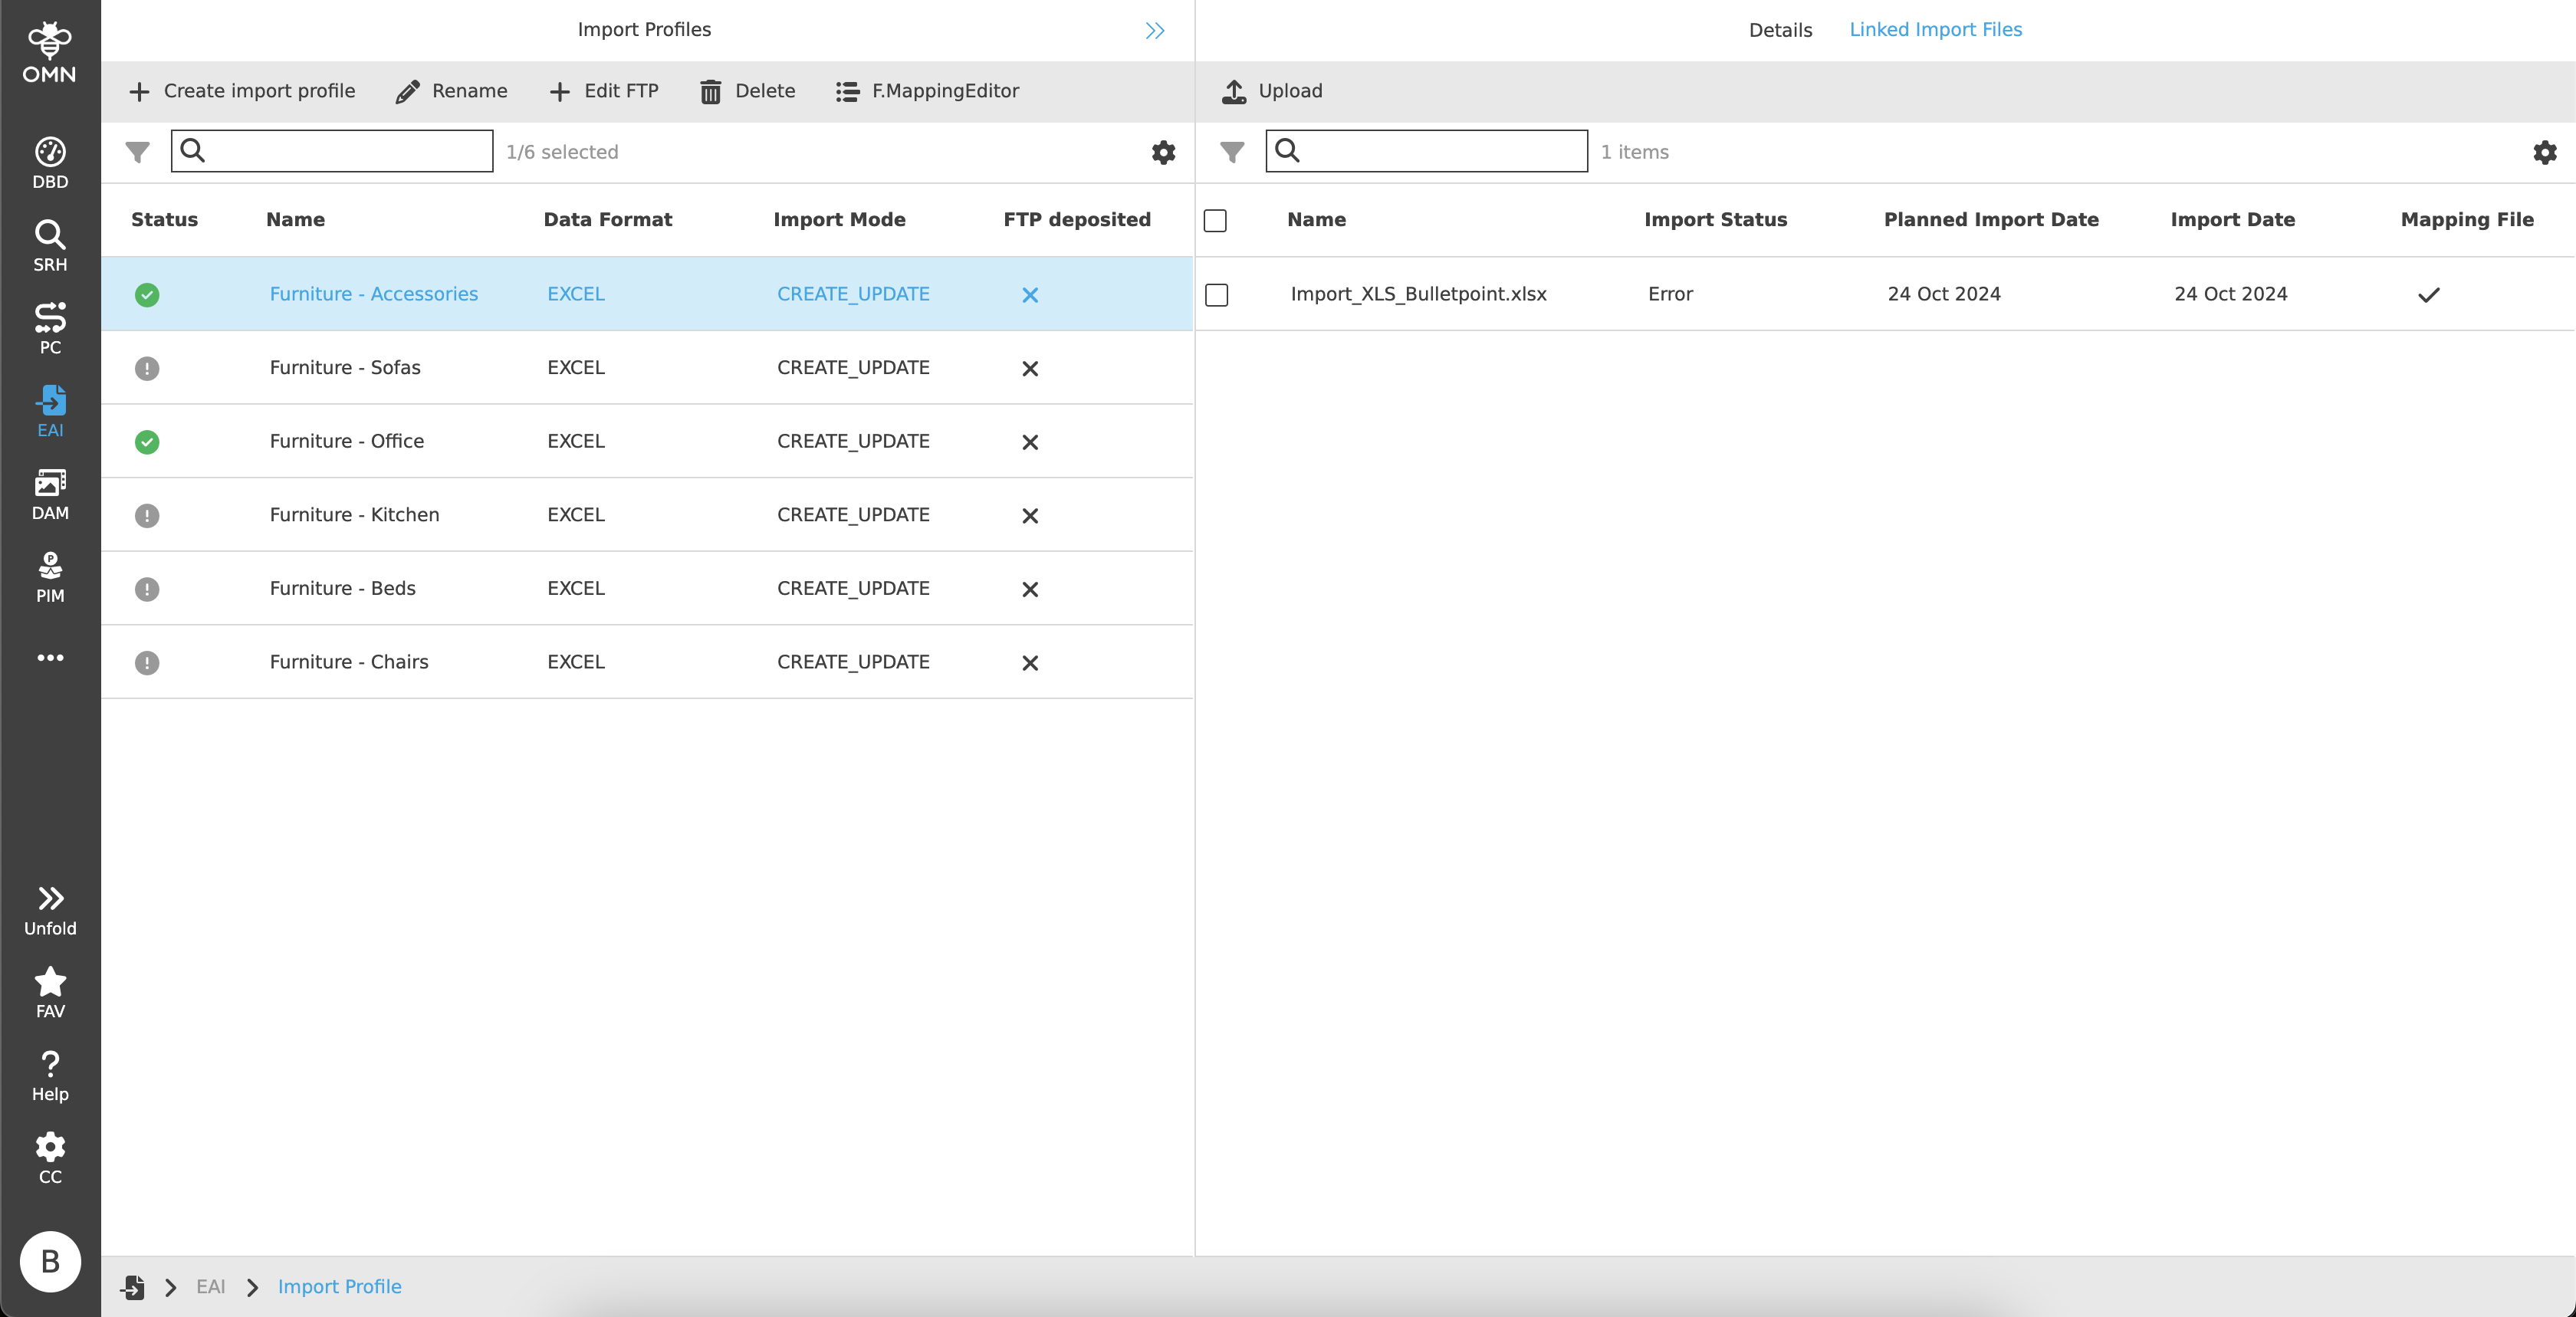Screen dimensions: 2576x1317
Task: Switch to the Details tab
Action: (1779, 29)
